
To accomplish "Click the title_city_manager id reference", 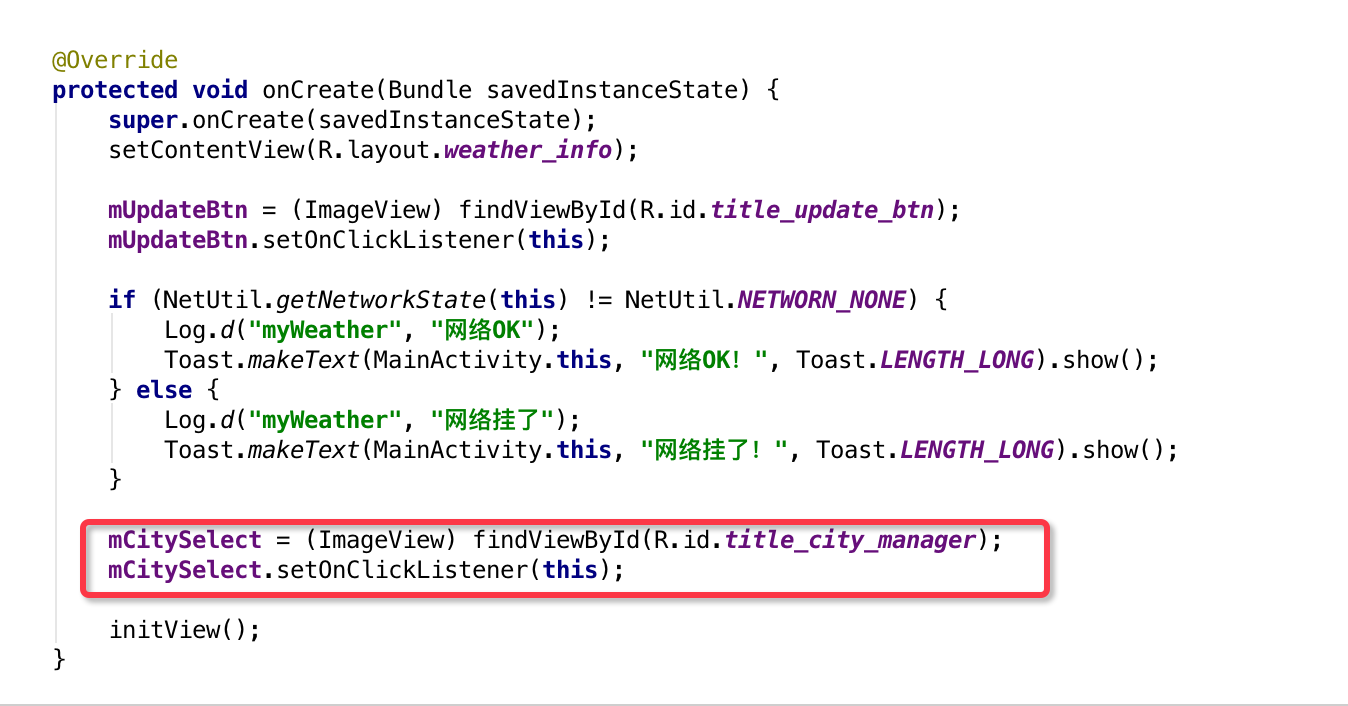I will [x=849, y=540].
